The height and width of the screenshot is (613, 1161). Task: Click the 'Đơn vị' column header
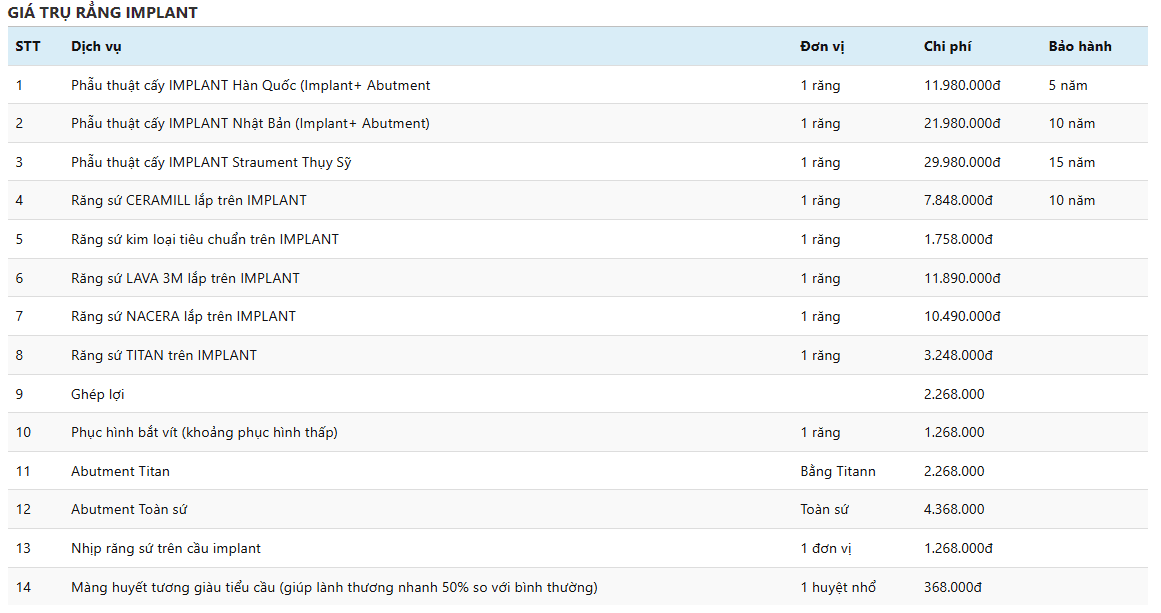822,46
